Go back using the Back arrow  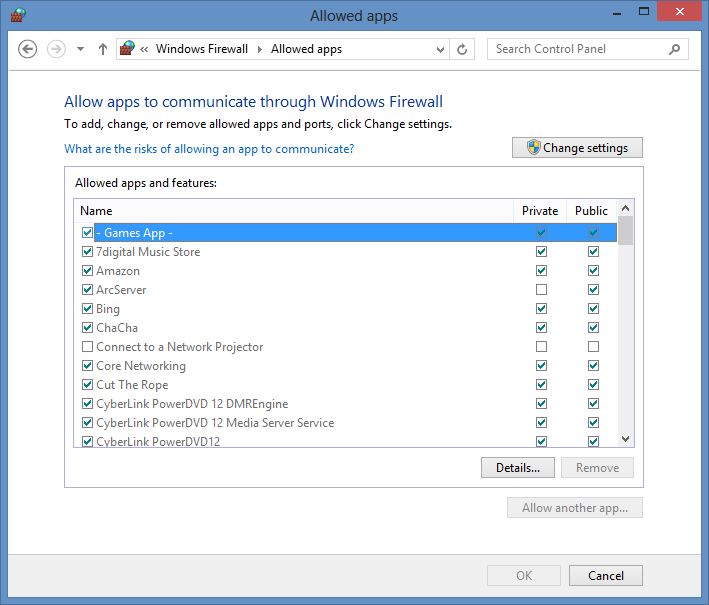[28, 49]
